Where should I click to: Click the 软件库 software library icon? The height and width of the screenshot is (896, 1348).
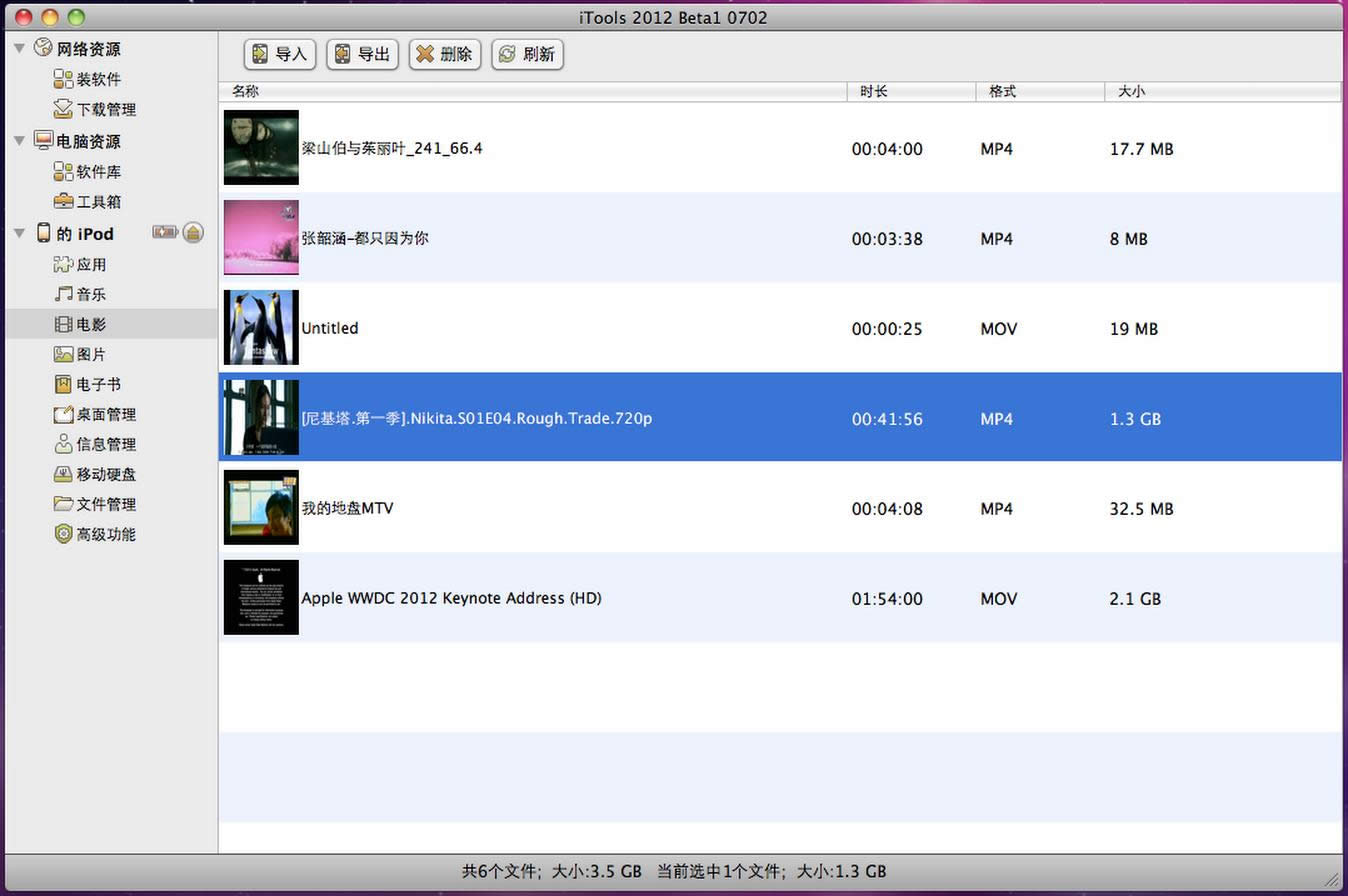63,171
